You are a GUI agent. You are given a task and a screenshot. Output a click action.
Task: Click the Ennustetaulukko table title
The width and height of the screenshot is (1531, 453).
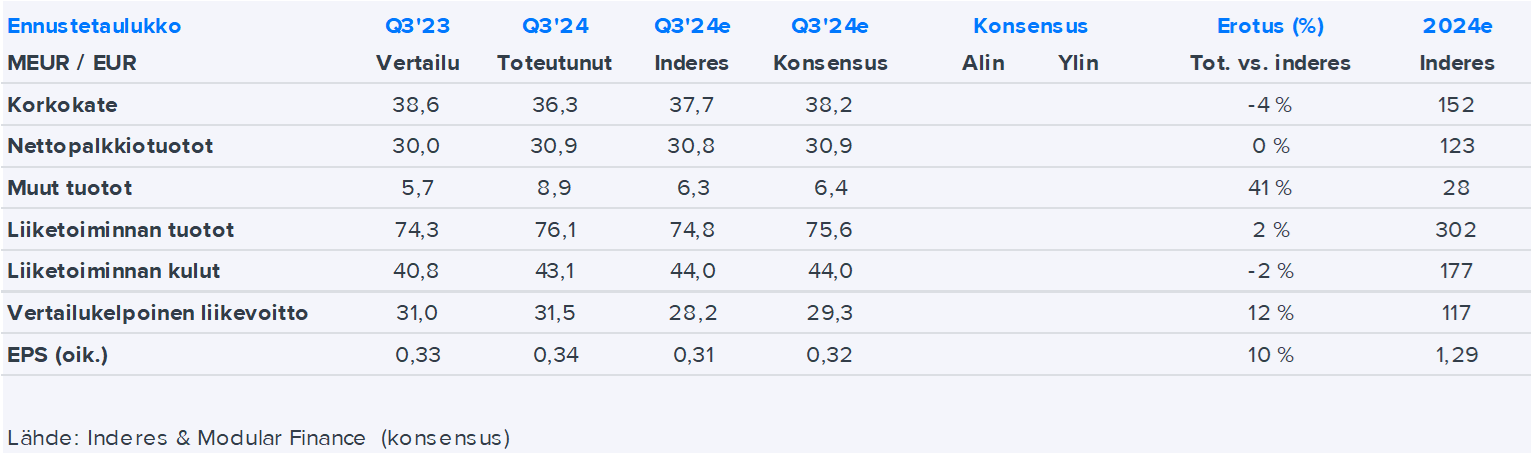94,26
